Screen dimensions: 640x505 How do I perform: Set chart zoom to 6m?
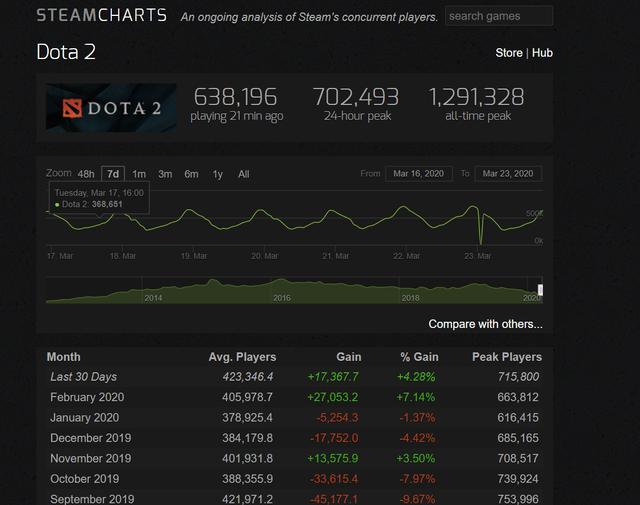pyautogui.click(x=191, y=174)
